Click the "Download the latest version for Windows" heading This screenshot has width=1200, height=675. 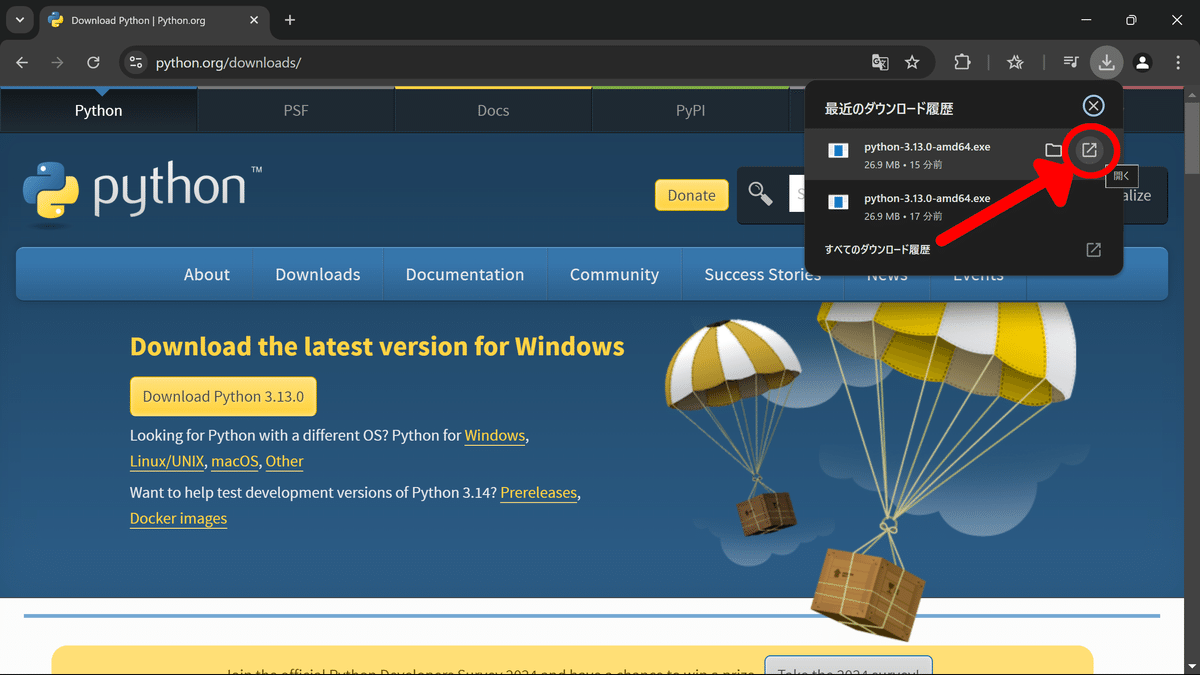click(x=377, y=347)
